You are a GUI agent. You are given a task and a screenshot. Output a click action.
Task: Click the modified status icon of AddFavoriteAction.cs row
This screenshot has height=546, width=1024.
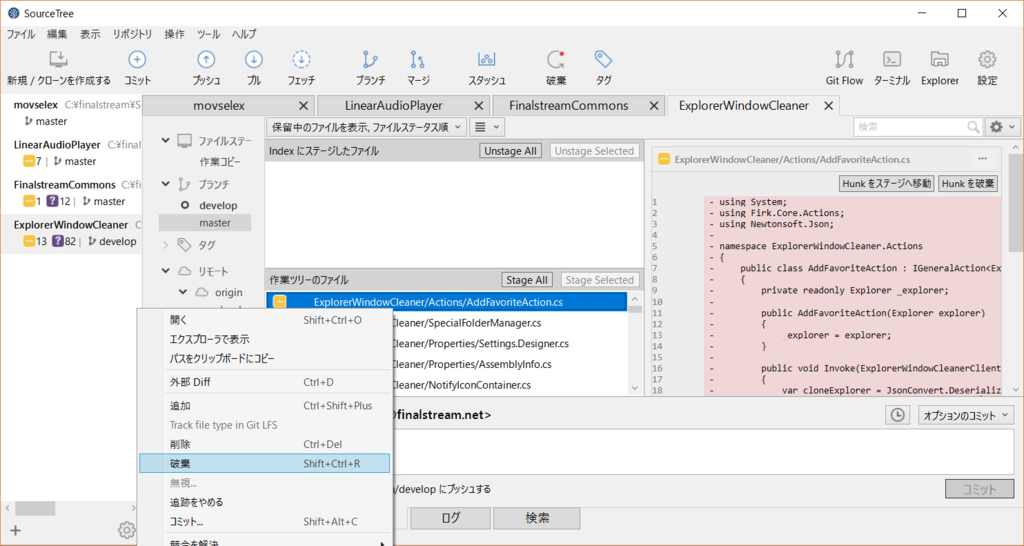click(x=280, y=302)
